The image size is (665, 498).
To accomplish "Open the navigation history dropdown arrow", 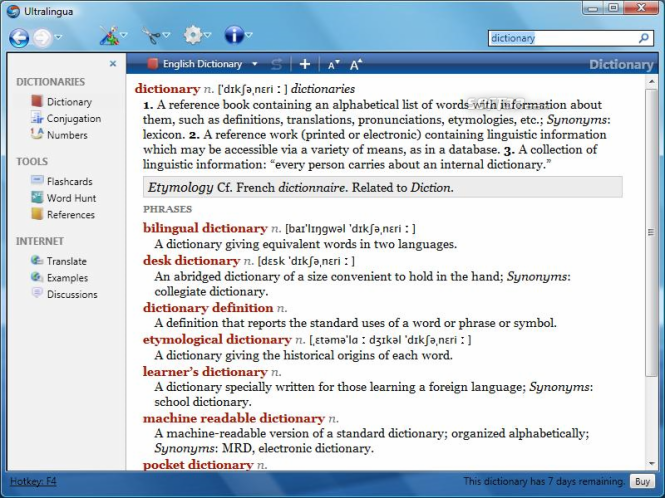I will 59,37.
